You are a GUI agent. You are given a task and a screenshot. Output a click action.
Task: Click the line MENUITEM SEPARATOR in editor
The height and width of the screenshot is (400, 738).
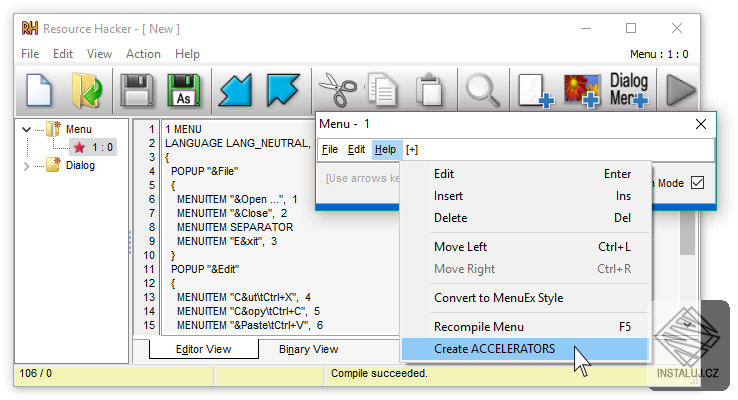click(235, 227)
